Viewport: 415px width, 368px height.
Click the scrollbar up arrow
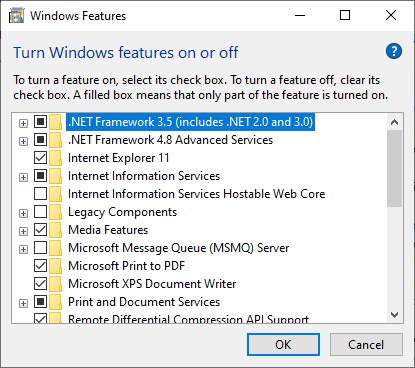395,122
